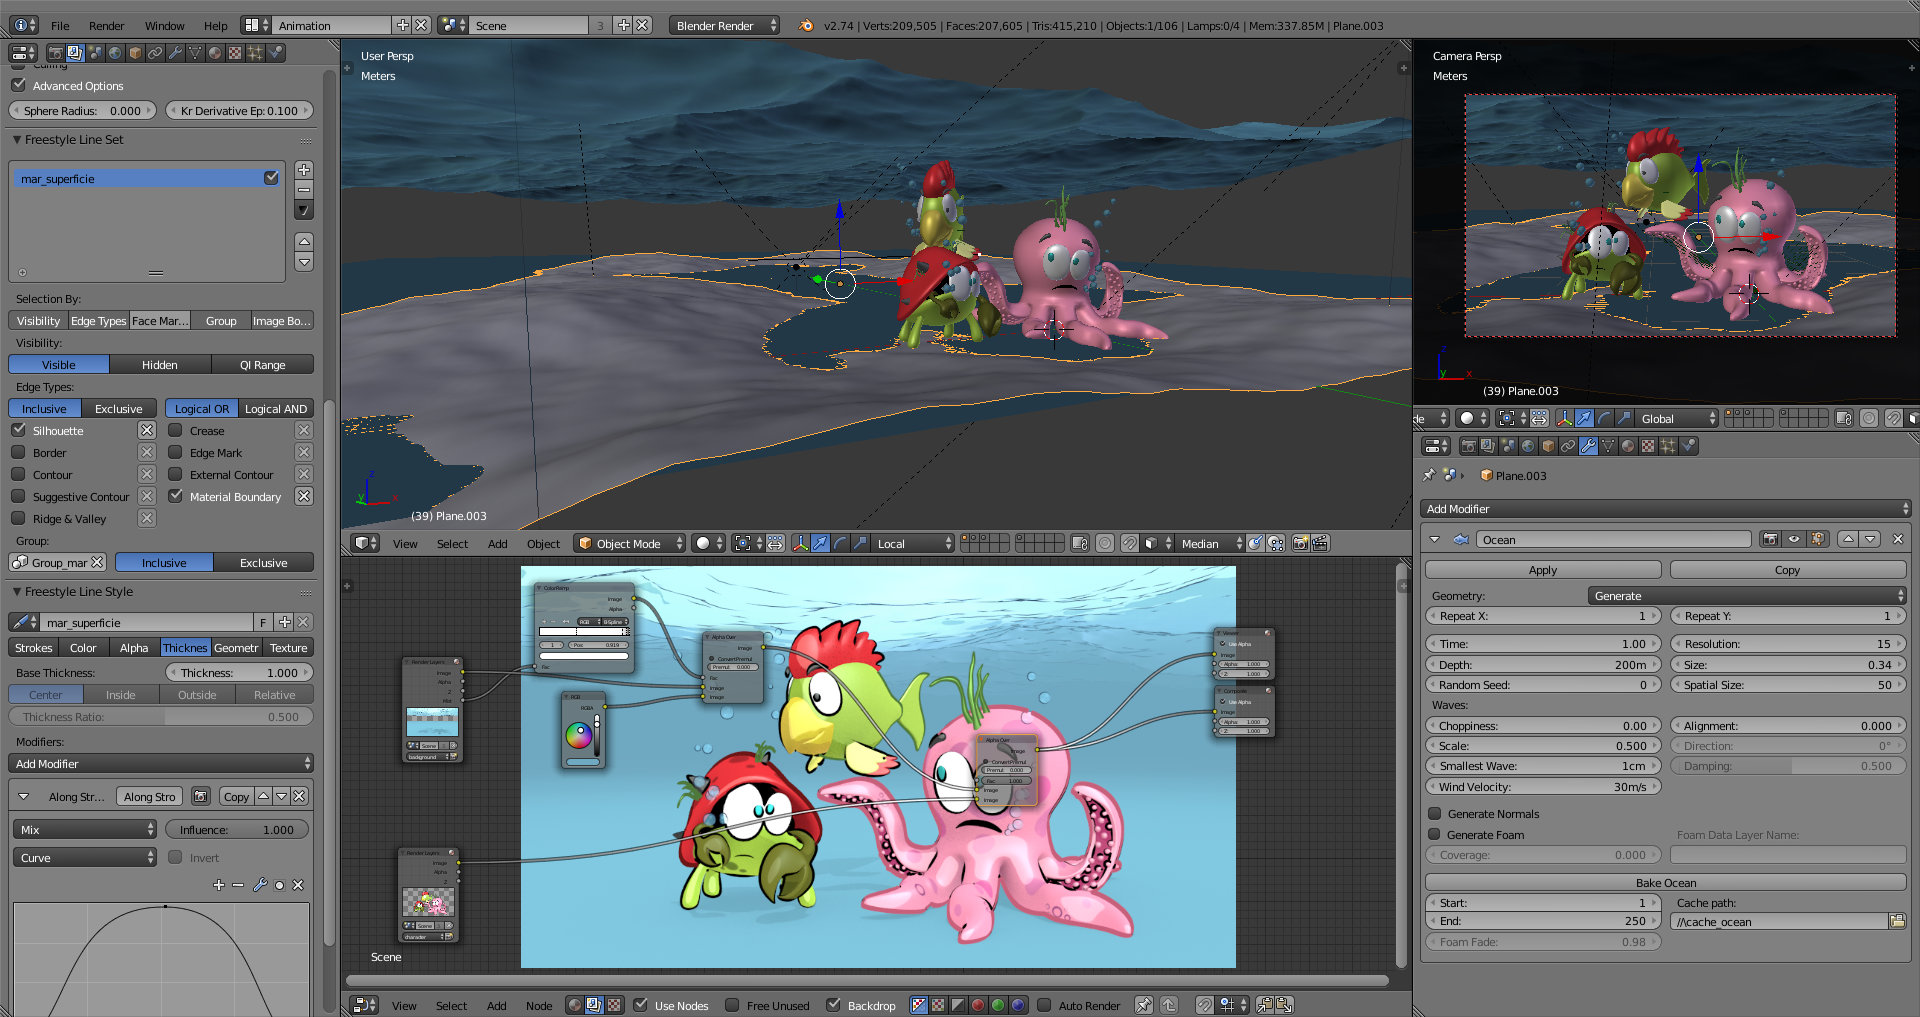Delete the Ocean modifier
Image resolution: width=1920 pixels, height=1017 pixels.
click(x=1897, y=540)
